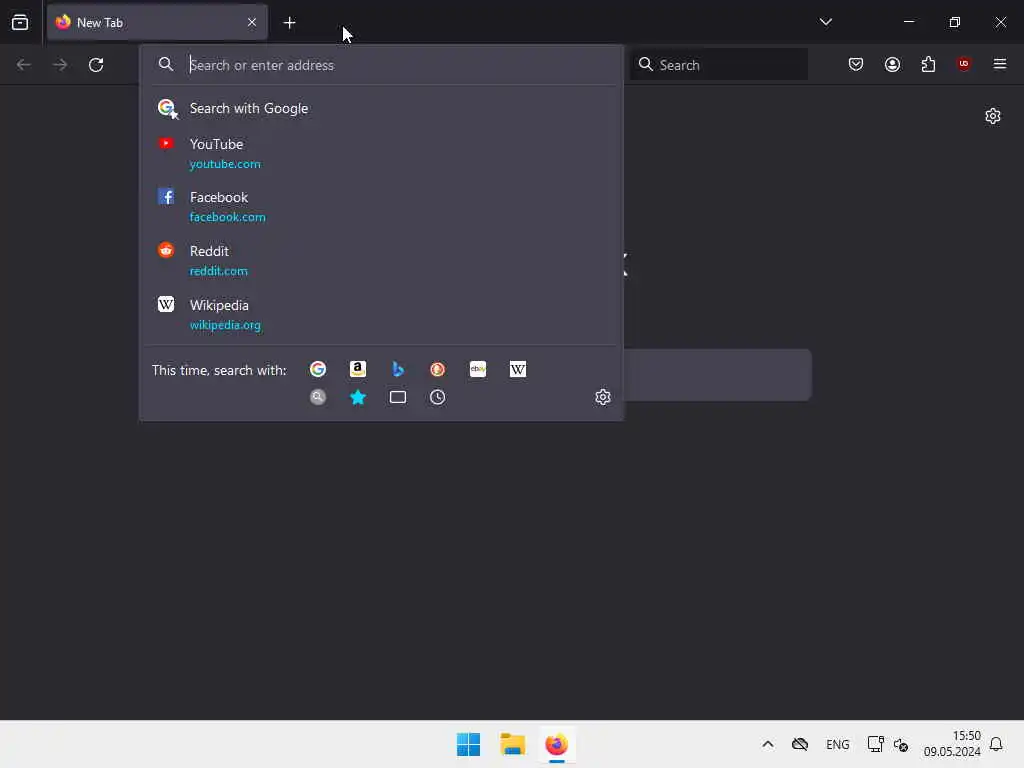Viewport: 1024px width, 768px height.
Task: Click the Search box in toolbar
Action: (x=719, y=65)
